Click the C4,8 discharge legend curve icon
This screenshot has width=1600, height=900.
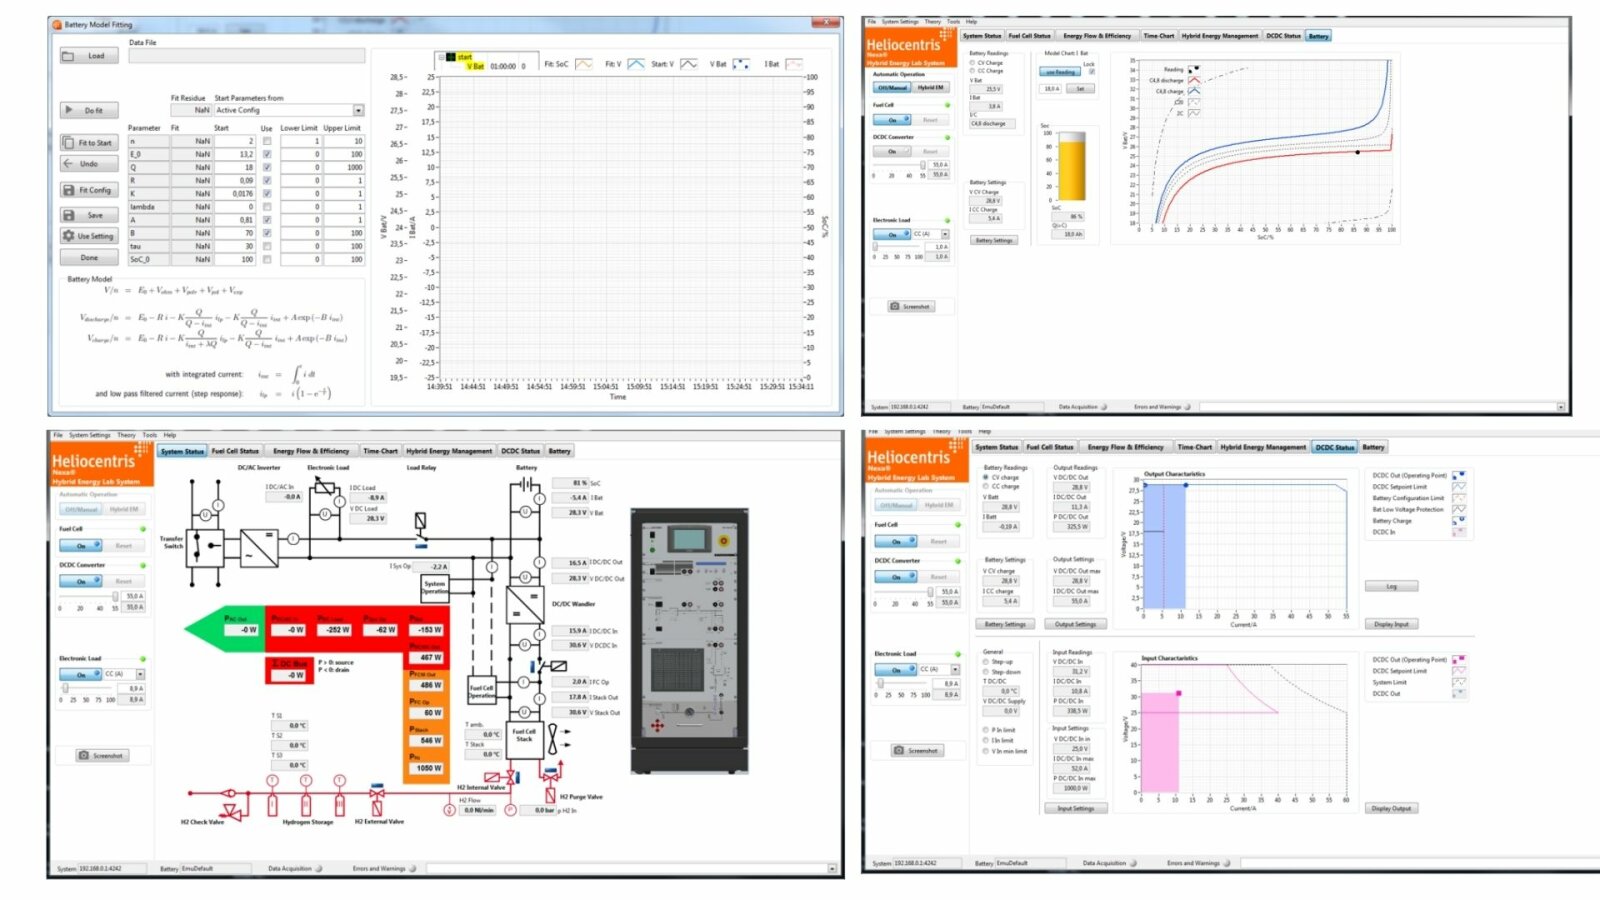[x=1194, y=81]
